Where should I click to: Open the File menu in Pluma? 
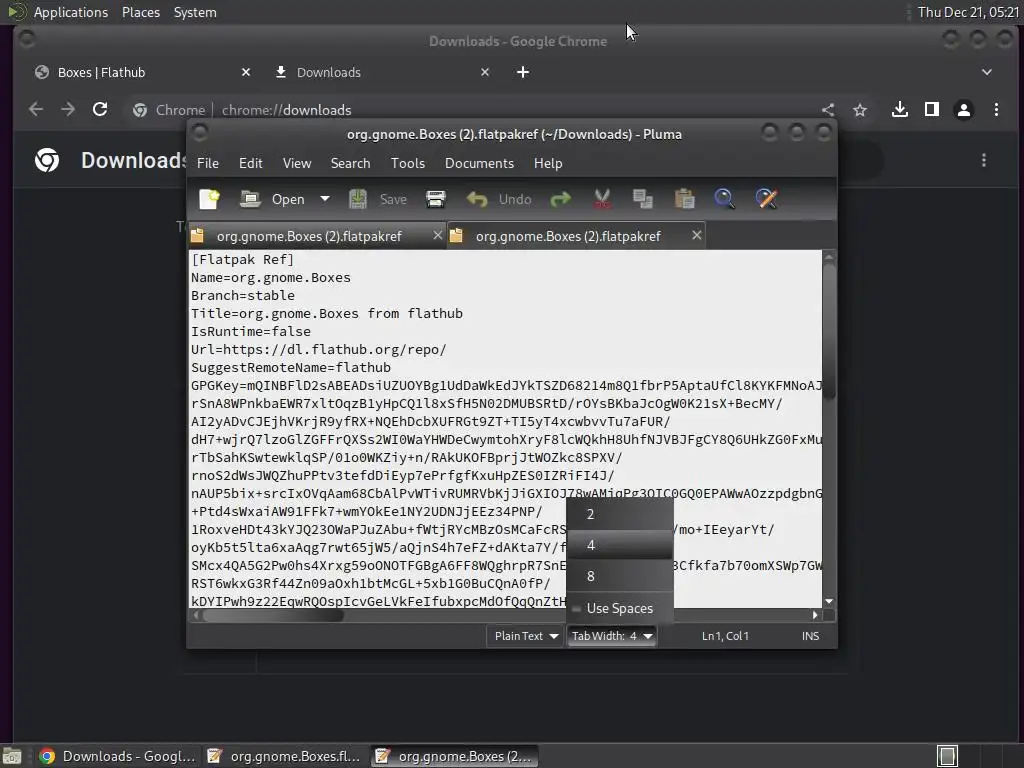tap(208, 163)
